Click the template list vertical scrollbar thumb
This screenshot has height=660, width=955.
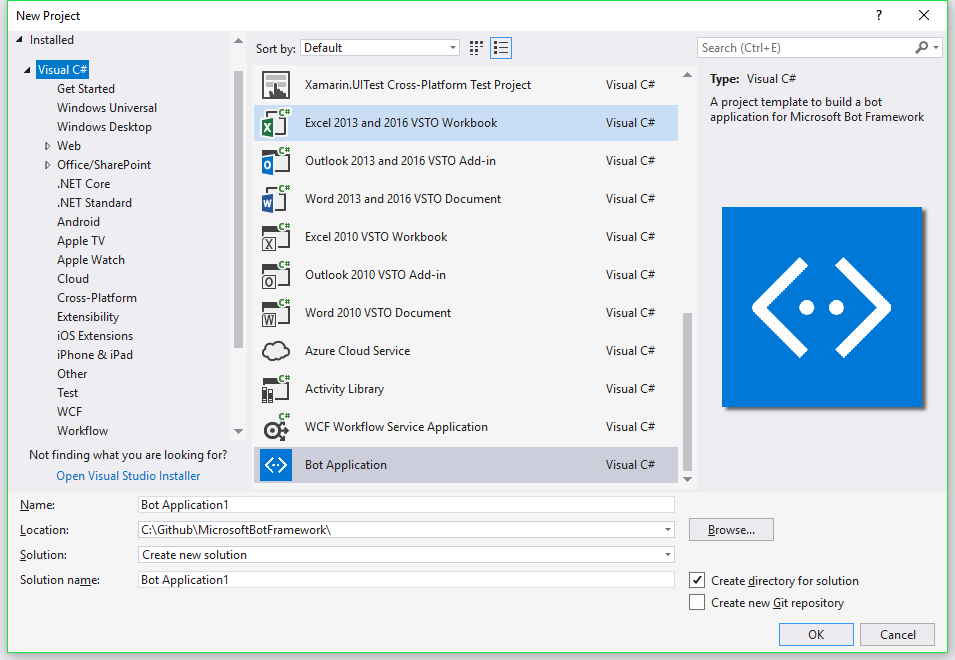[688, 392]
